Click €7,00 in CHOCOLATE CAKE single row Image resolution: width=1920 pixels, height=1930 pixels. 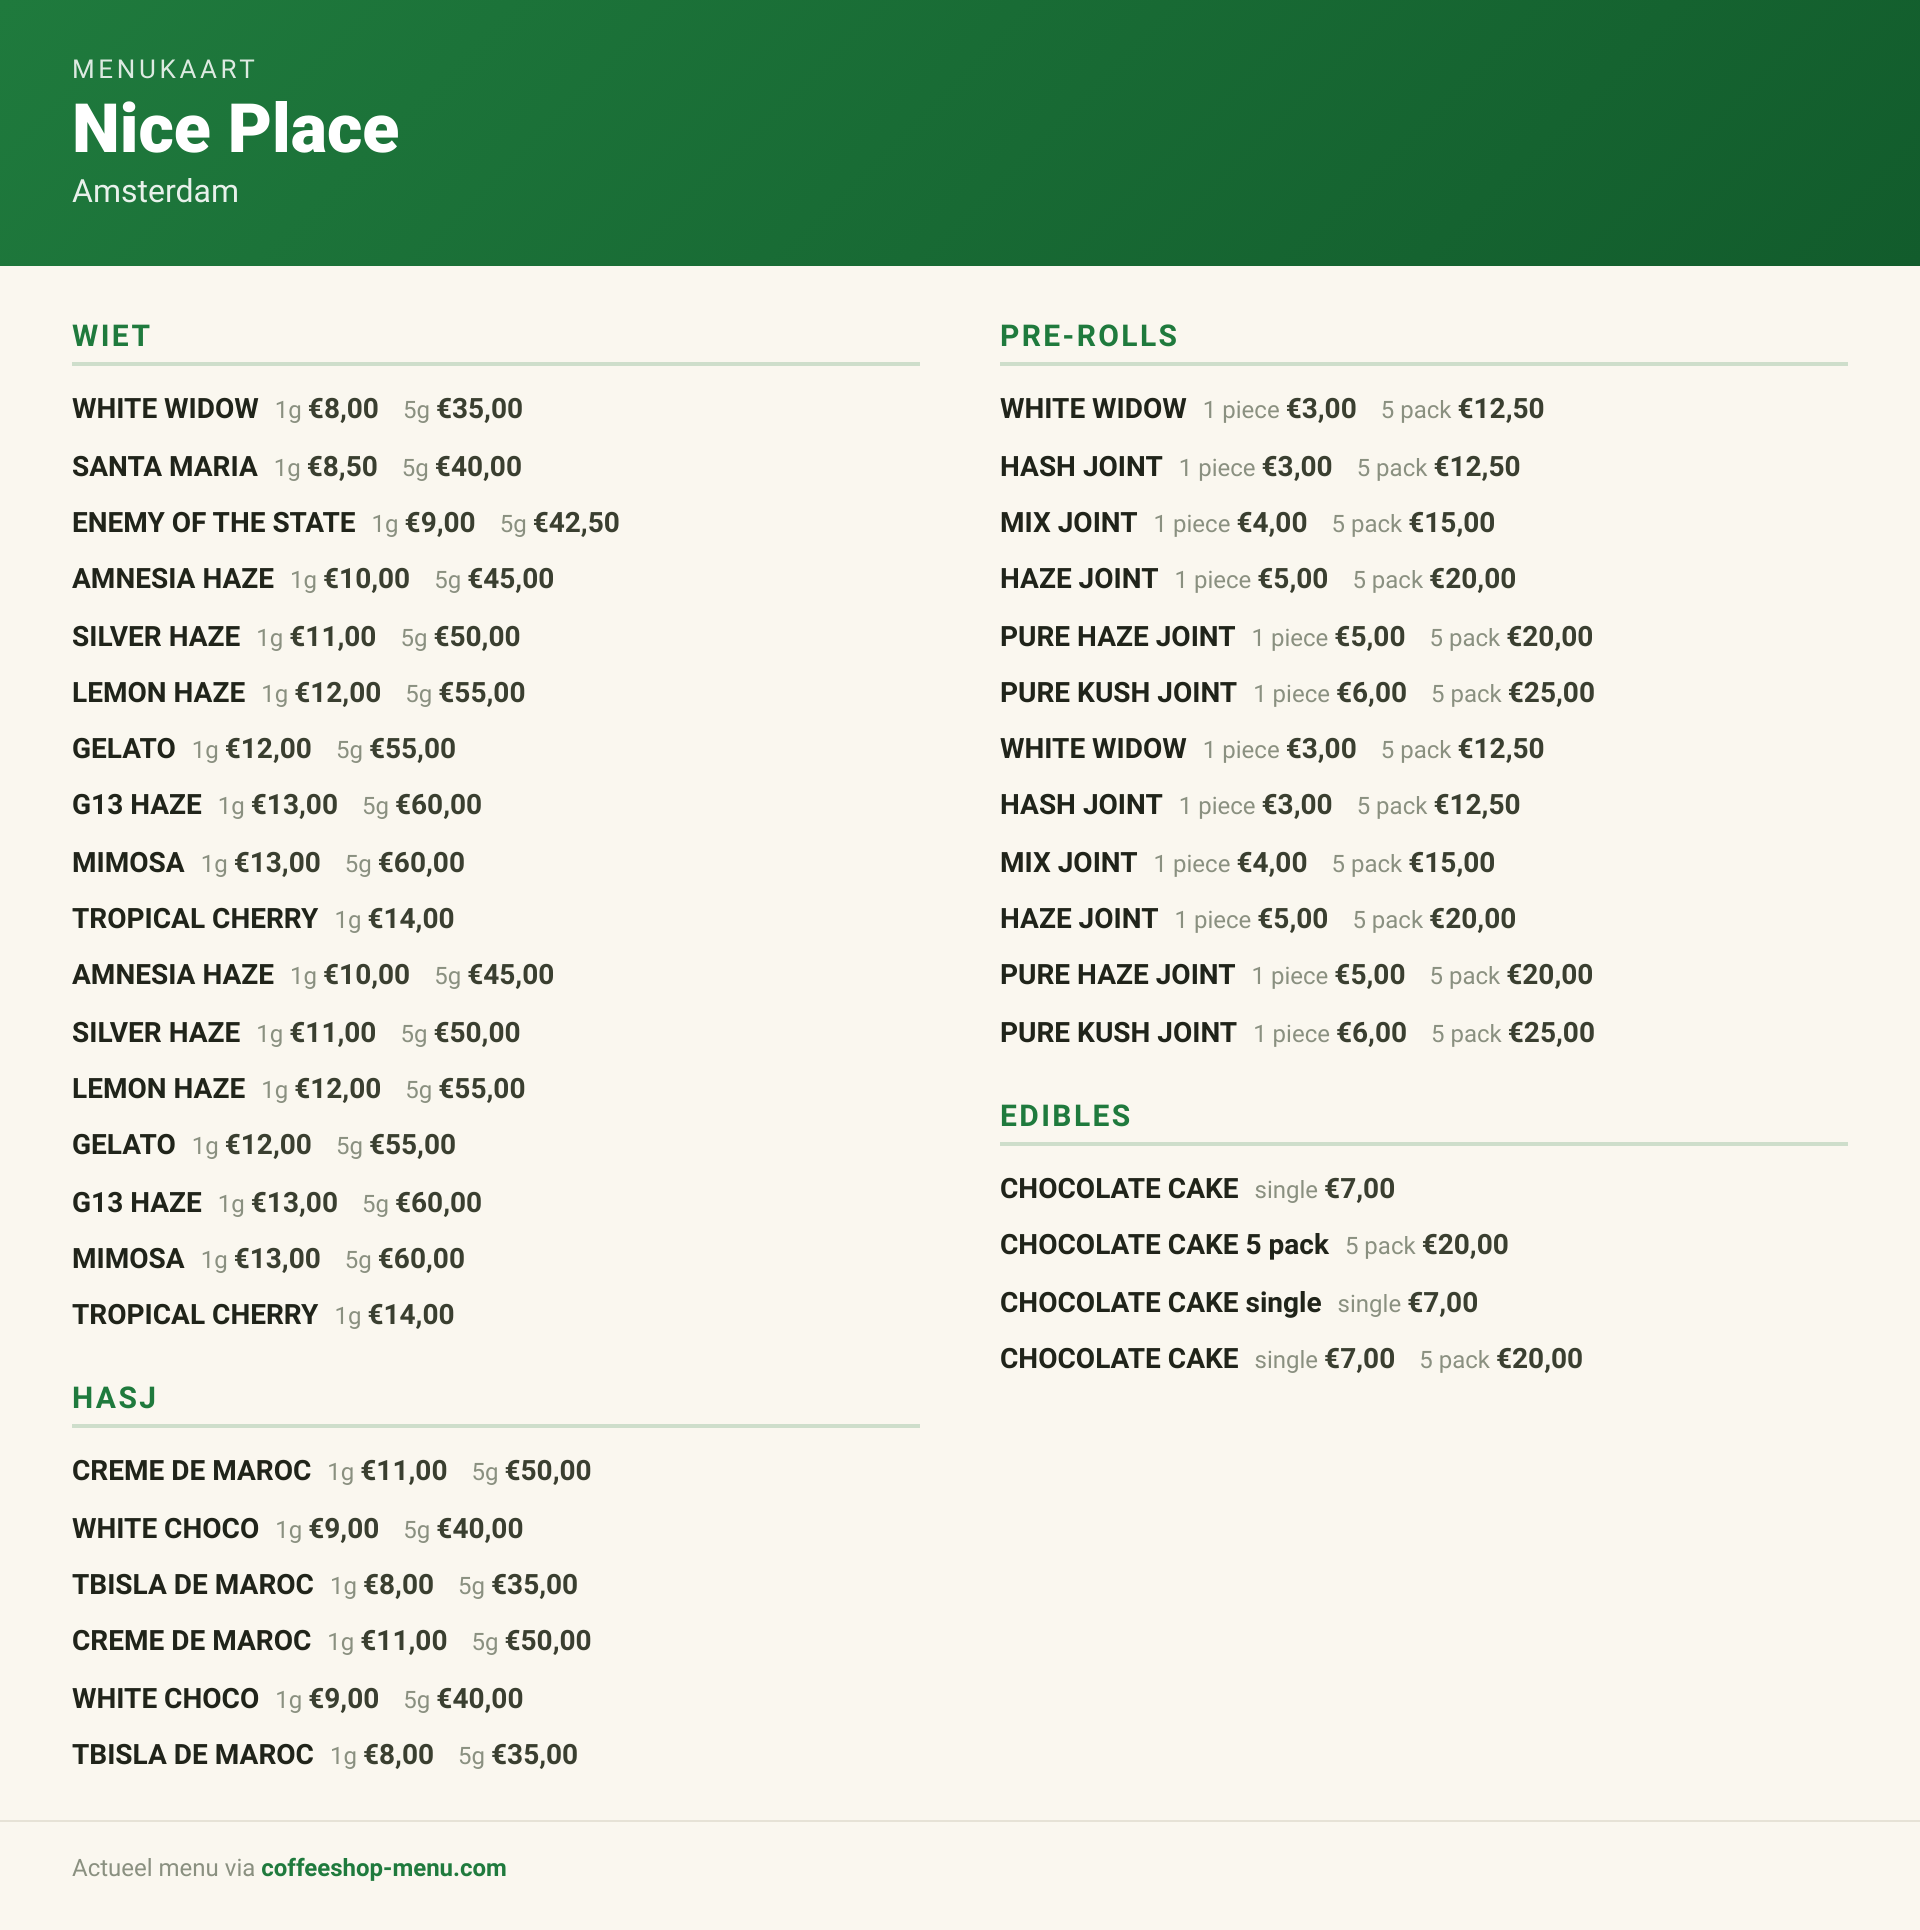tap(1443, 1303)
